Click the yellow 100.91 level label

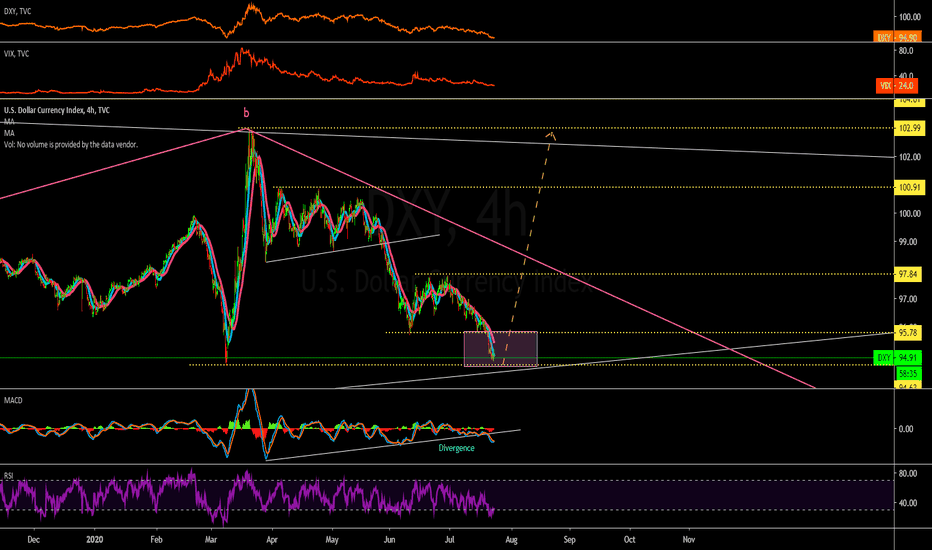click(x=909, y=187)
